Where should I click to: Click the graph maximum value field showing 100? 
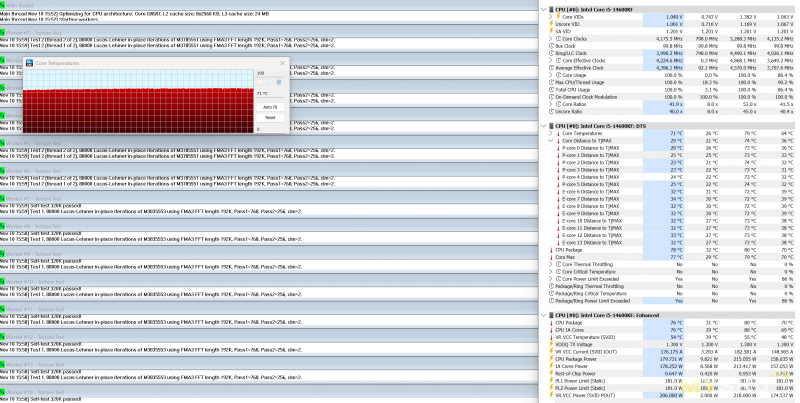[262, 73]
